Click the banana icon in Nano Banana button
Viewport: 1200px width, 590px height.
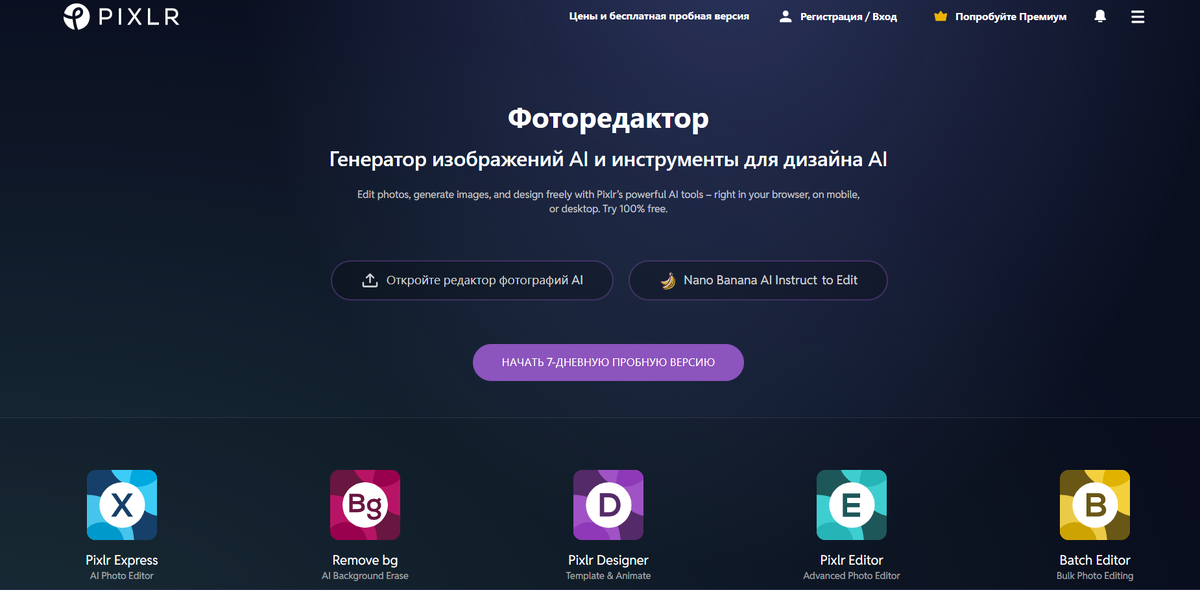(668, 281)
